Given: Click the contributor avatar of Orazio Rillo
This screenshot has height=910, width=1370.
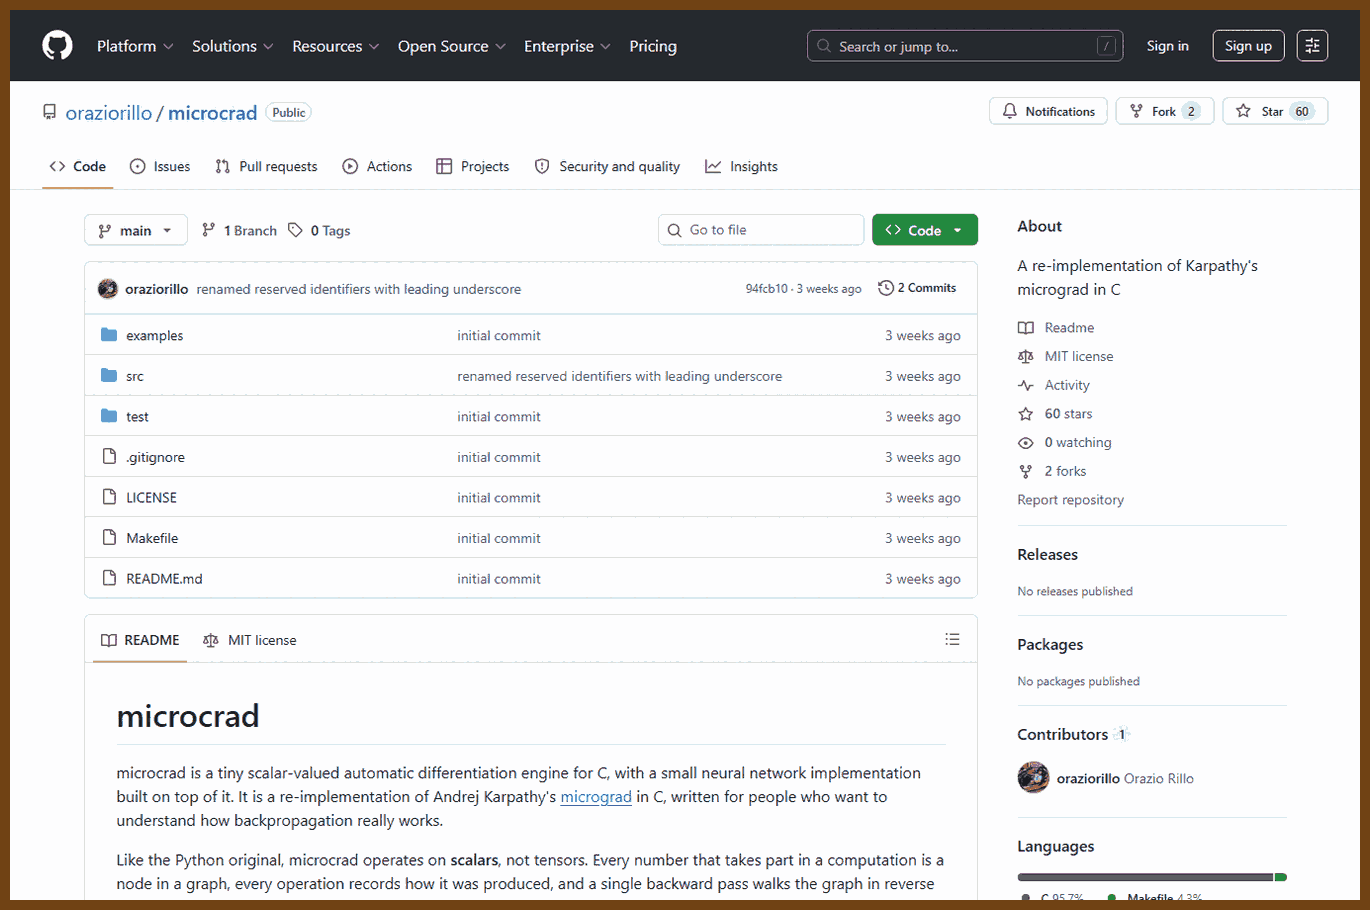Looking at the screenshot, I should coord(1033,778).
